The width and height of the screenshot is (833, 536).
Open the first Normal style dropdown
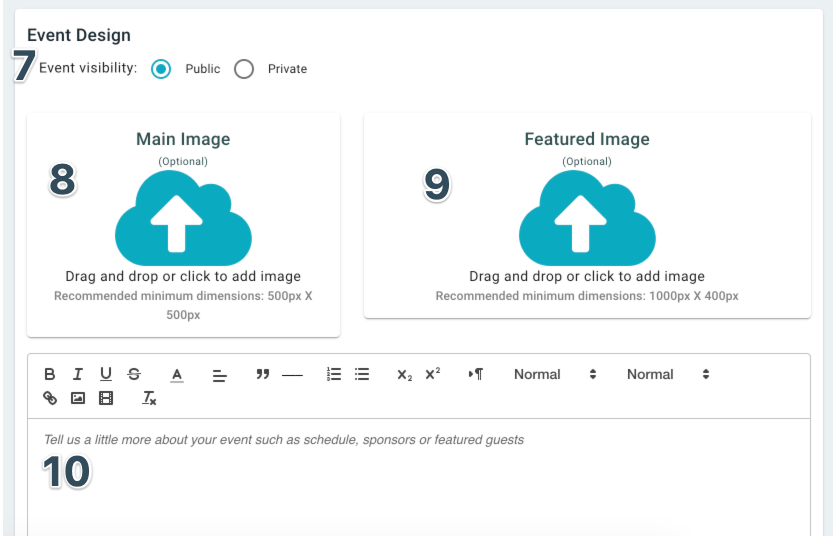click(555, 374)
